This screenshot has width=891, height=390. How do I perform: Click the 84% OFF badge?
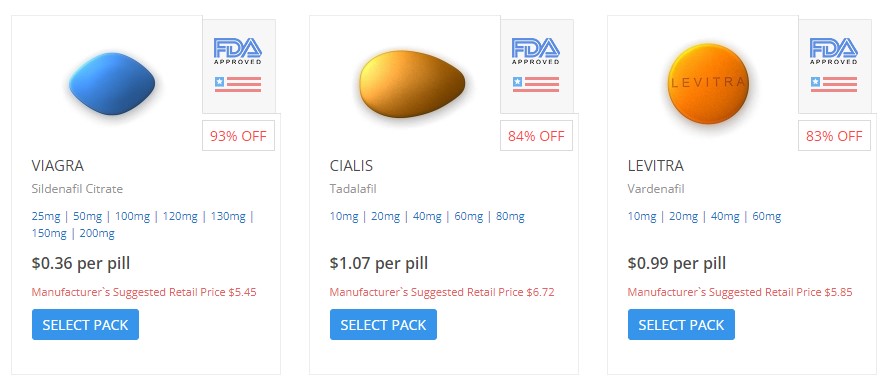536,136
